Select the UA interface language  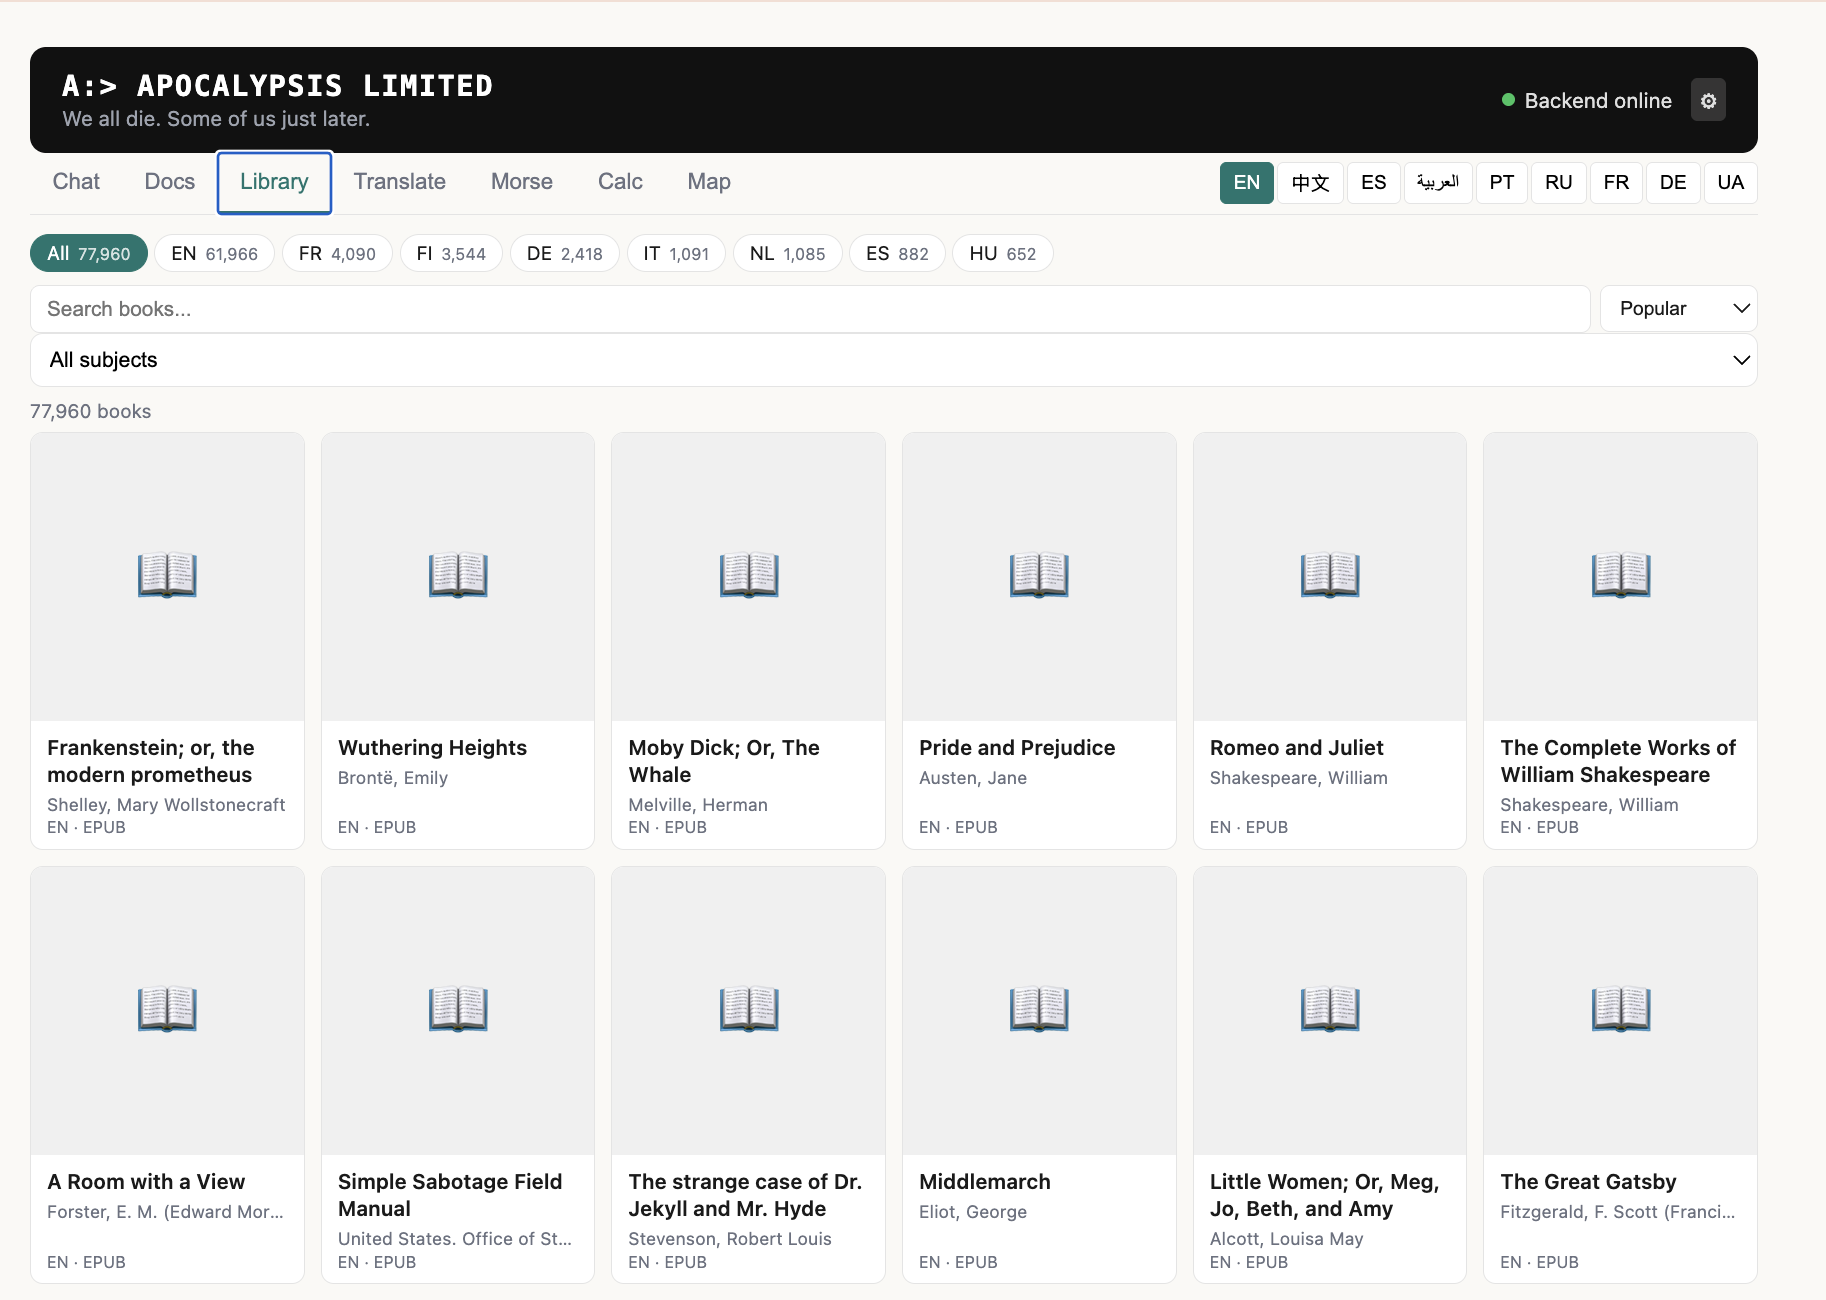(1730, 182)
